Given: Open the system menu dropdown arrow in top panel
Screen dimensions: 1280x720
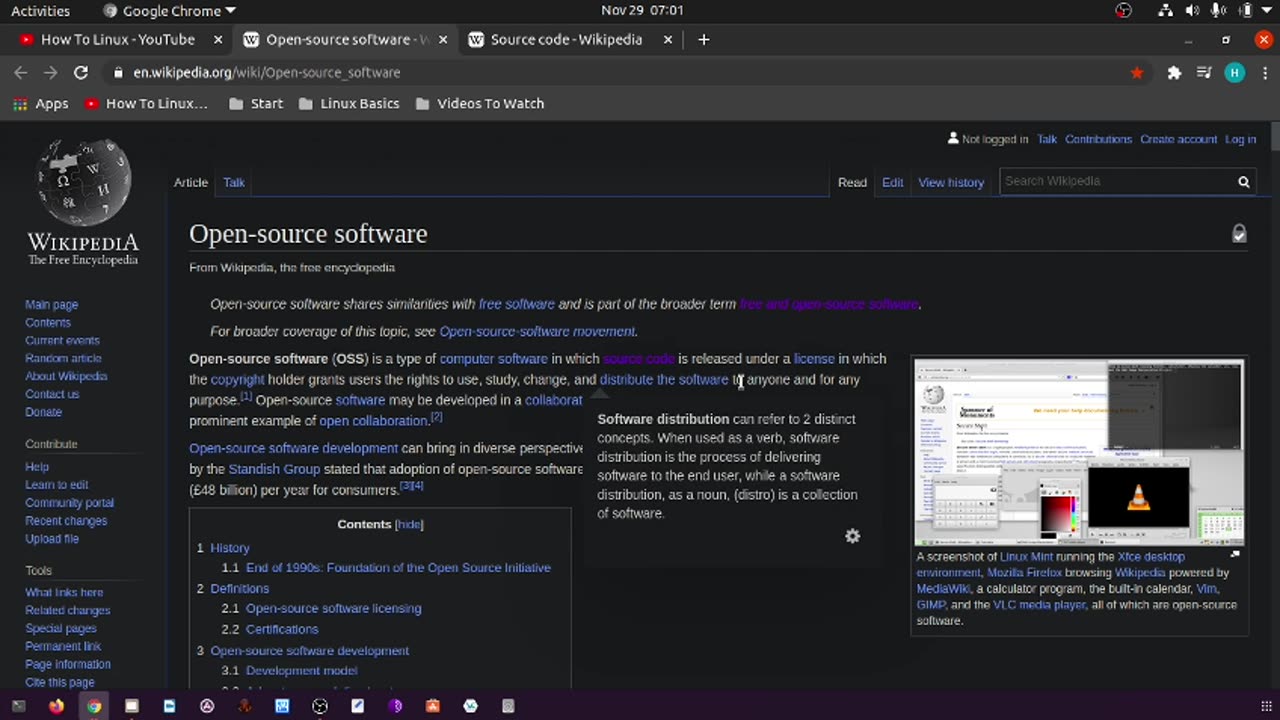Looking at the screenshot, I should click(1268, 11).
